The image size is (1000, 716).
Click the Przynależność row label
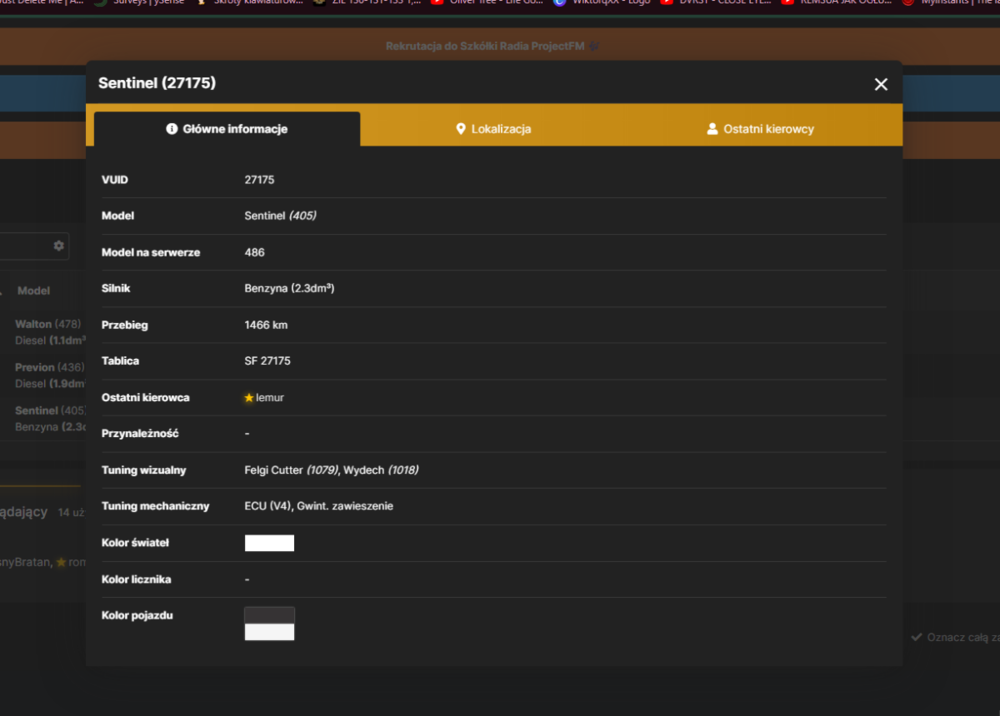pyautogui.click(x=140, y=434)
